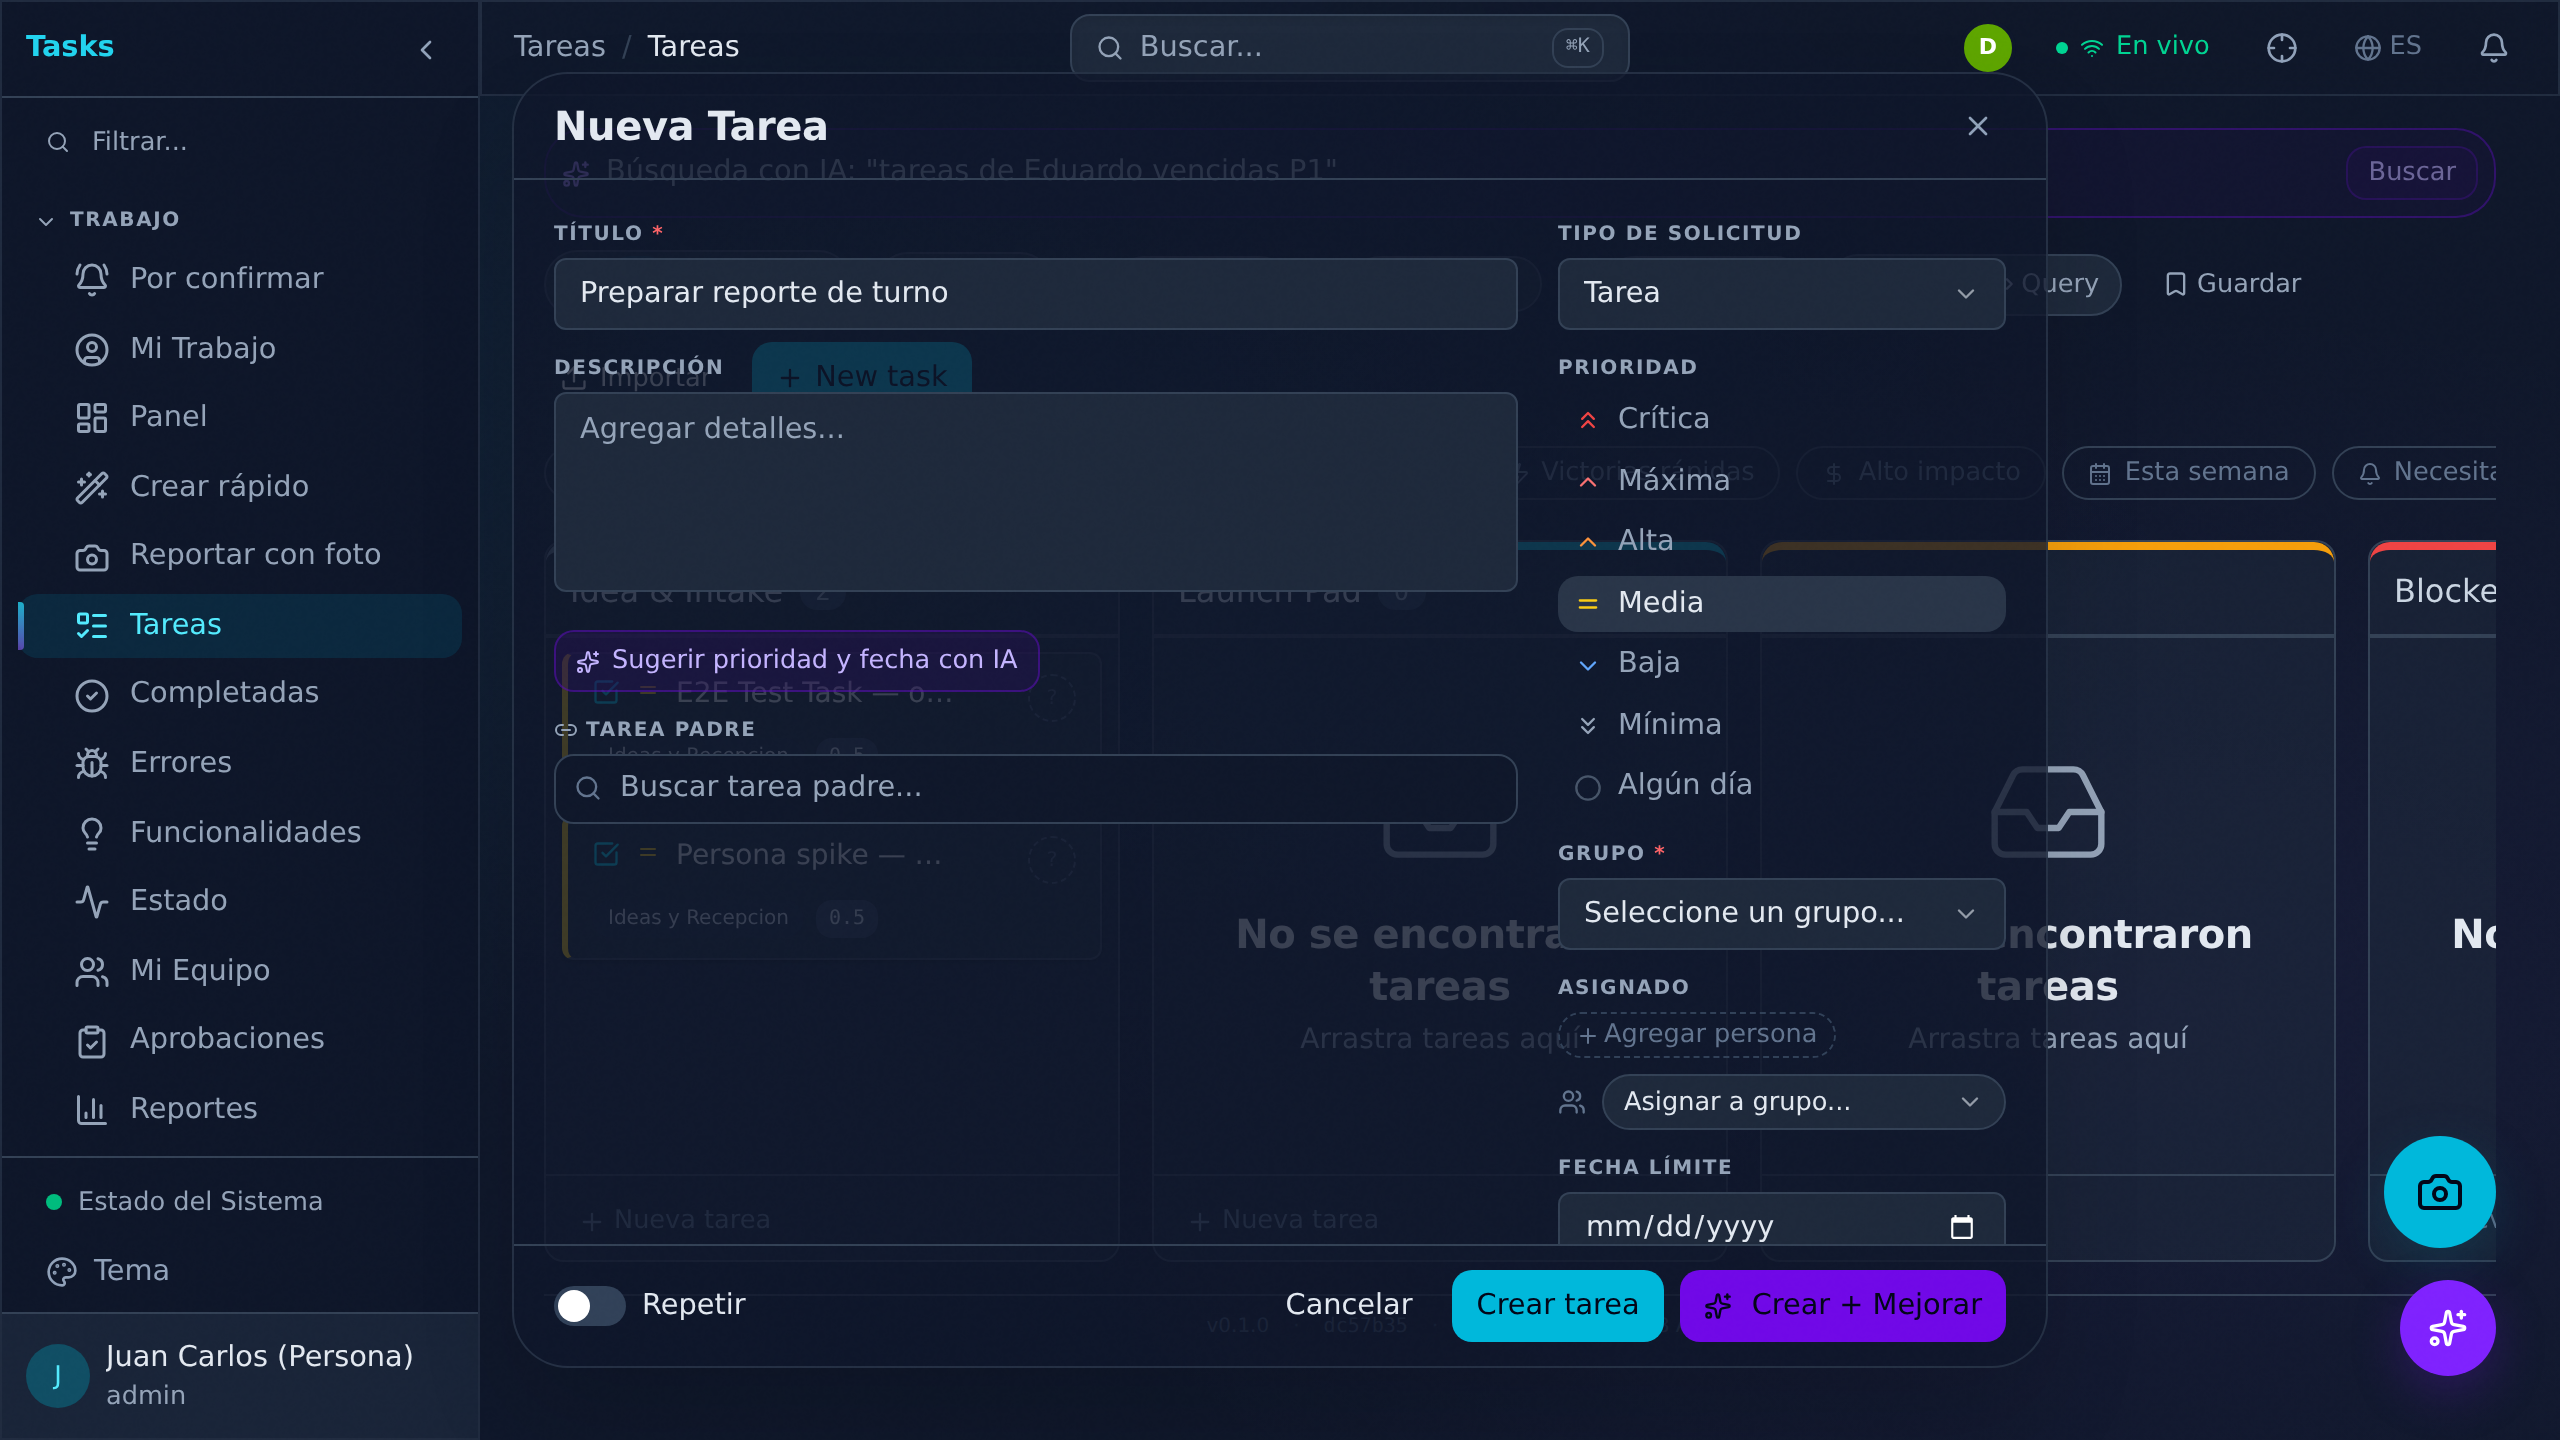Click the Funcionalidades lightbulb icon

tap(92, 833)
